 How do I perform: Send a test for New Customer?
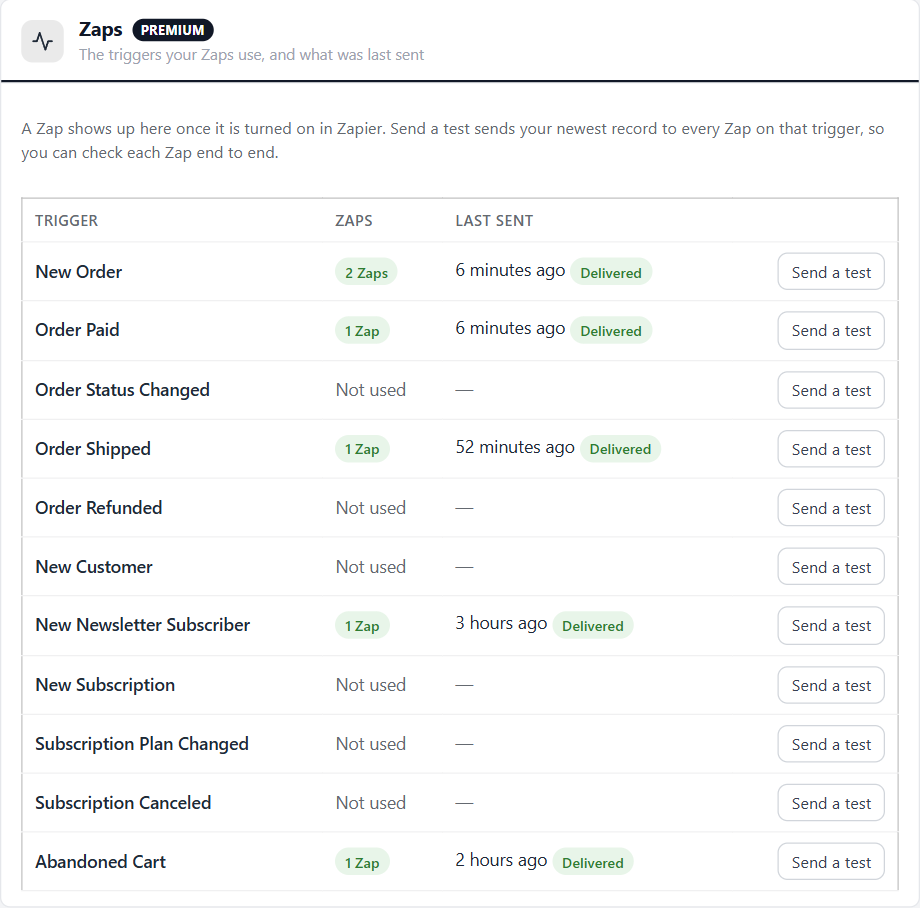click(x=831, y=567)
